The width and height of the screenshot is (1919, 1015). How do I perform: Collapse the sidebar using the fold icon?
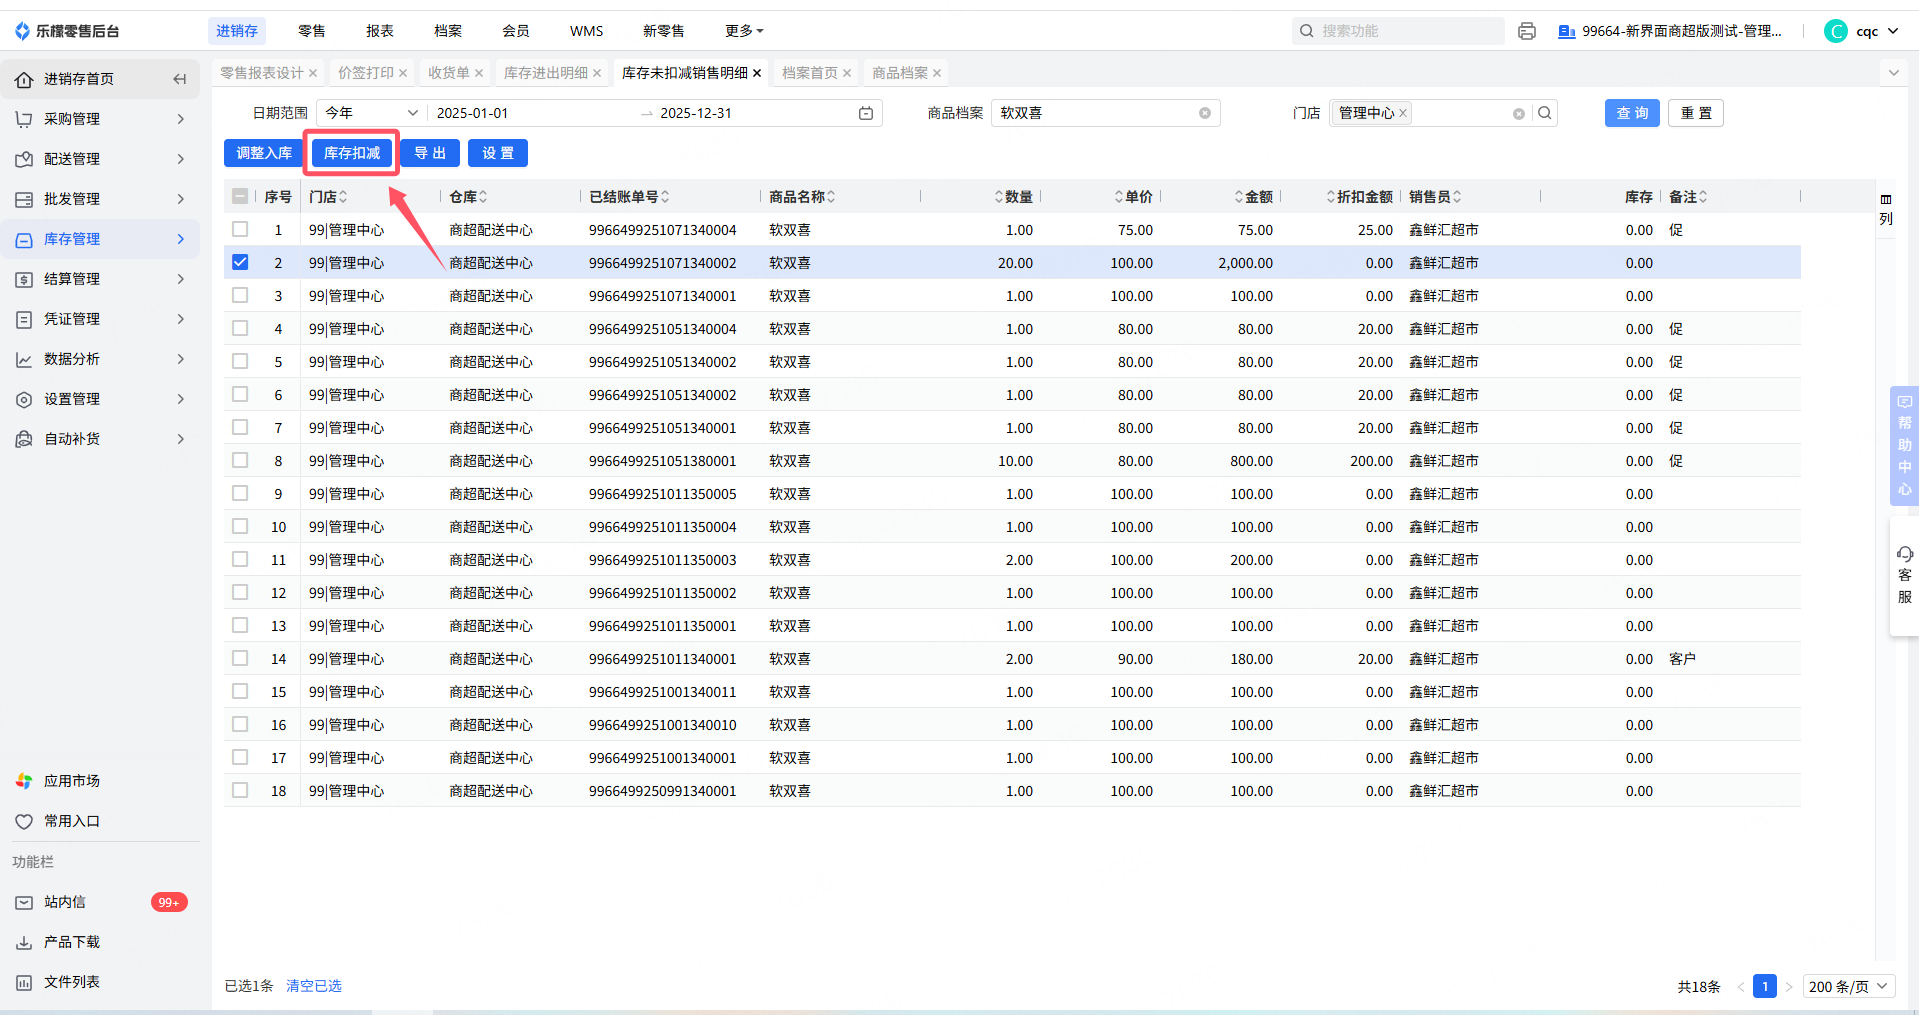(x=180, y=79)
